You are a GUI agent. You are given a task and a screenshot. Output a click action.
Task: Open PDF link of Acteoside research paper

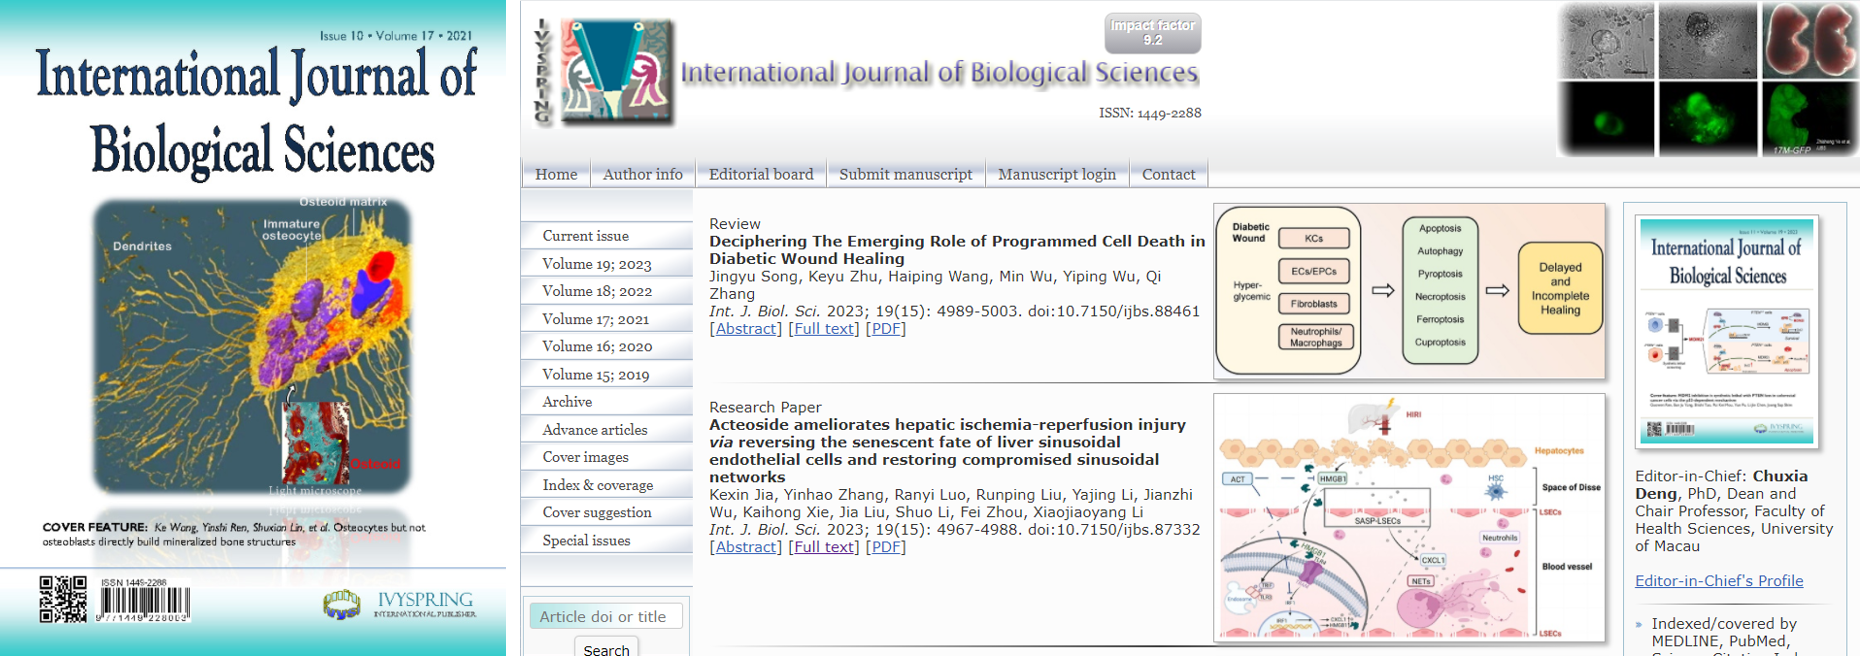point(885,547)
